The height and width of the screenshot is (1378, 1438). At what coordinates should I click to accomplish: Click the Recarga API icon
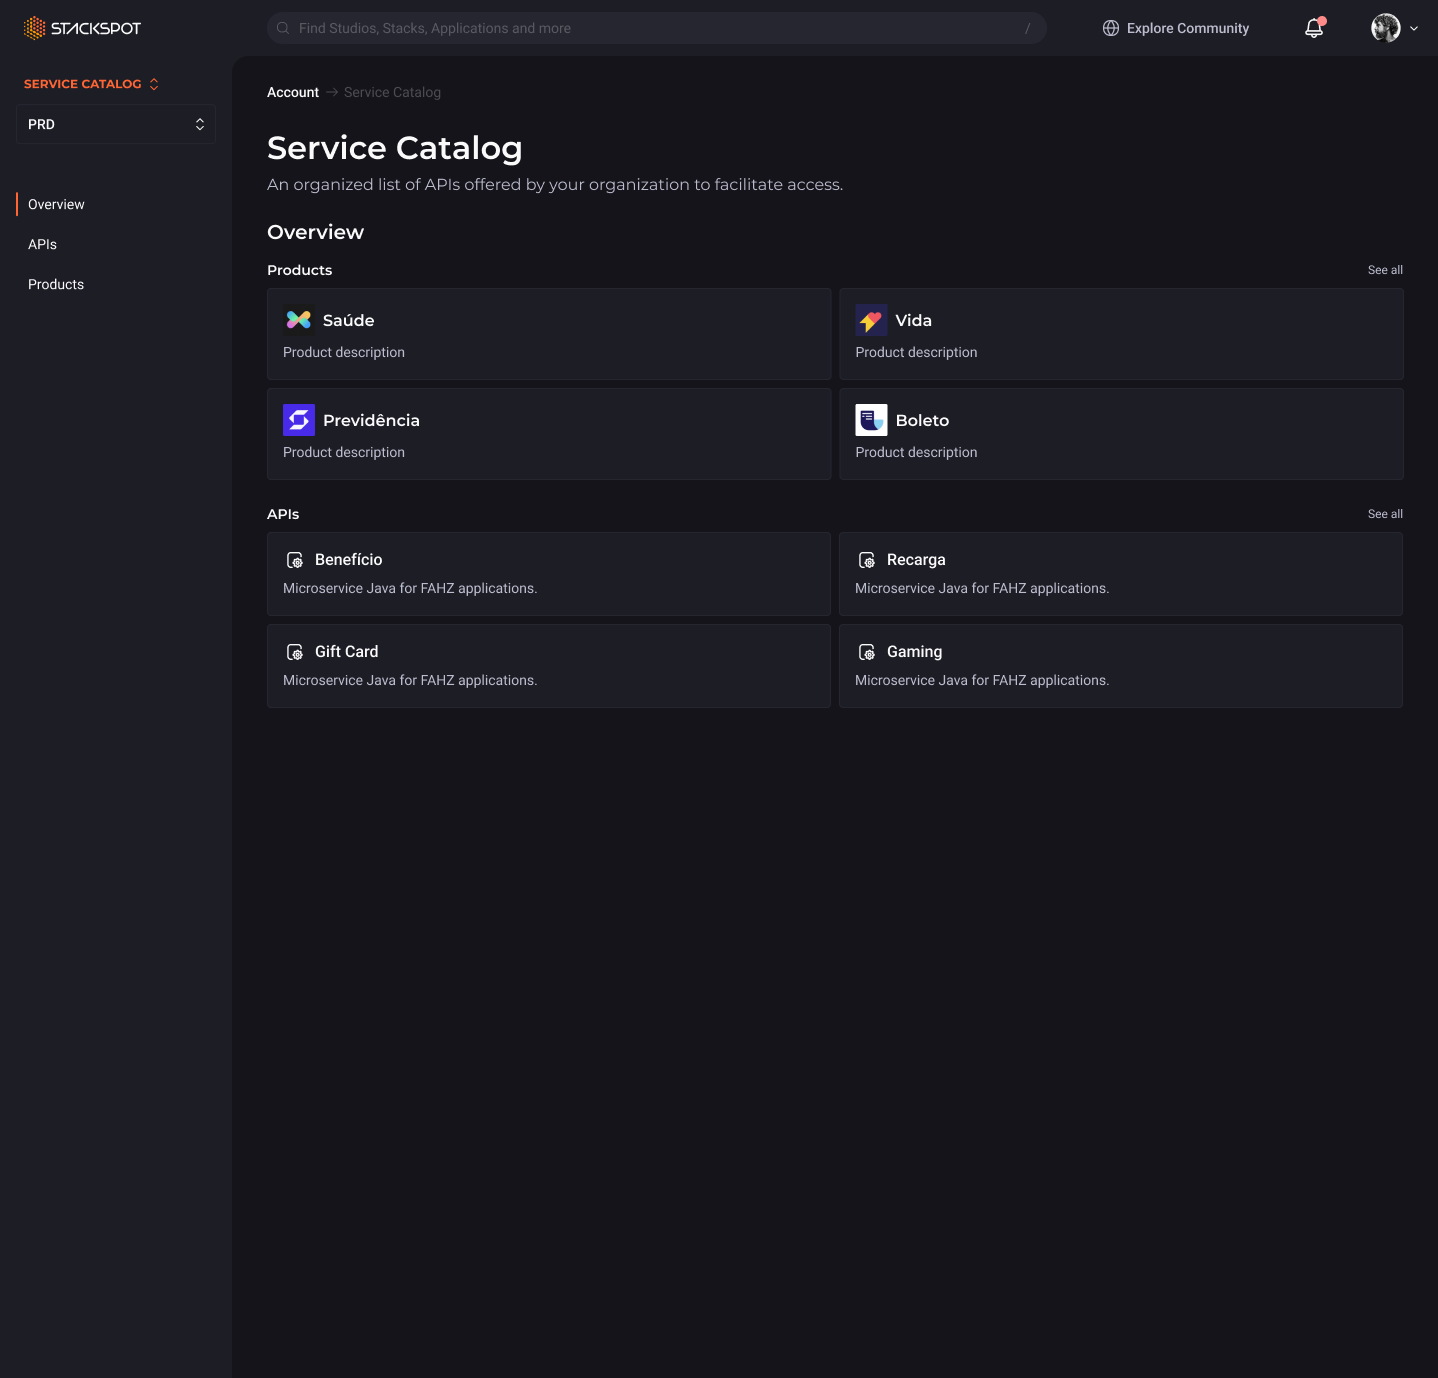point(867,560)
